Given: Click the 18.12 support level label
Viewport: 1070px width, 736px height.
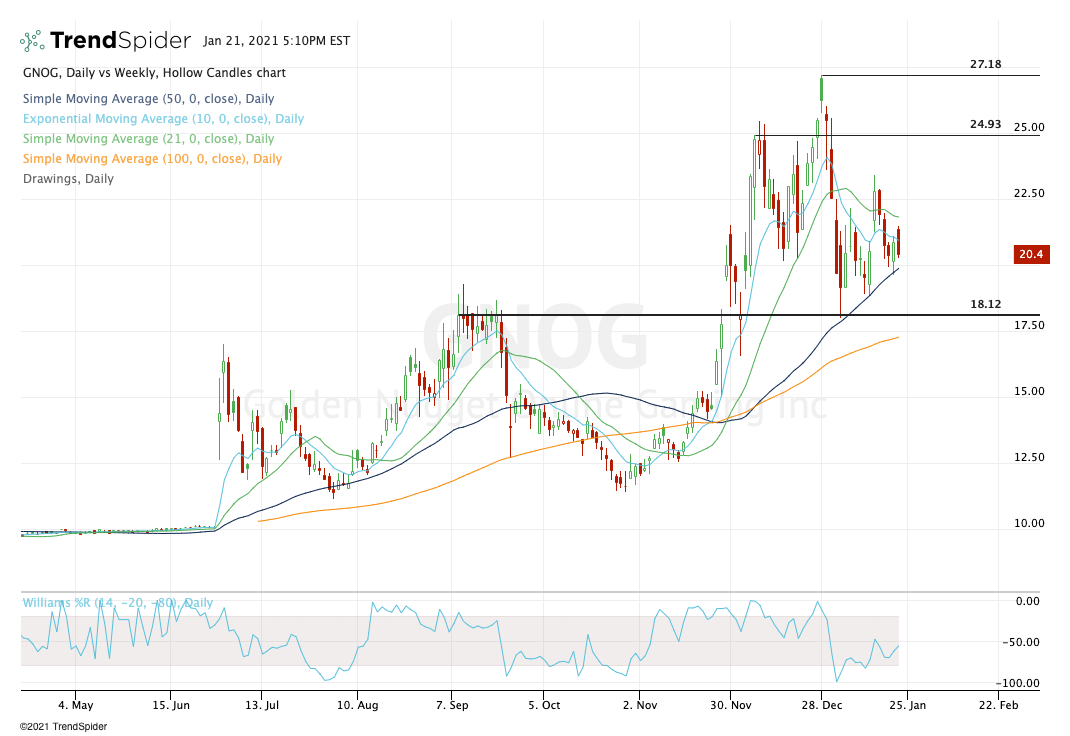Looking at the screenshot, I should (x=985, y=304).
